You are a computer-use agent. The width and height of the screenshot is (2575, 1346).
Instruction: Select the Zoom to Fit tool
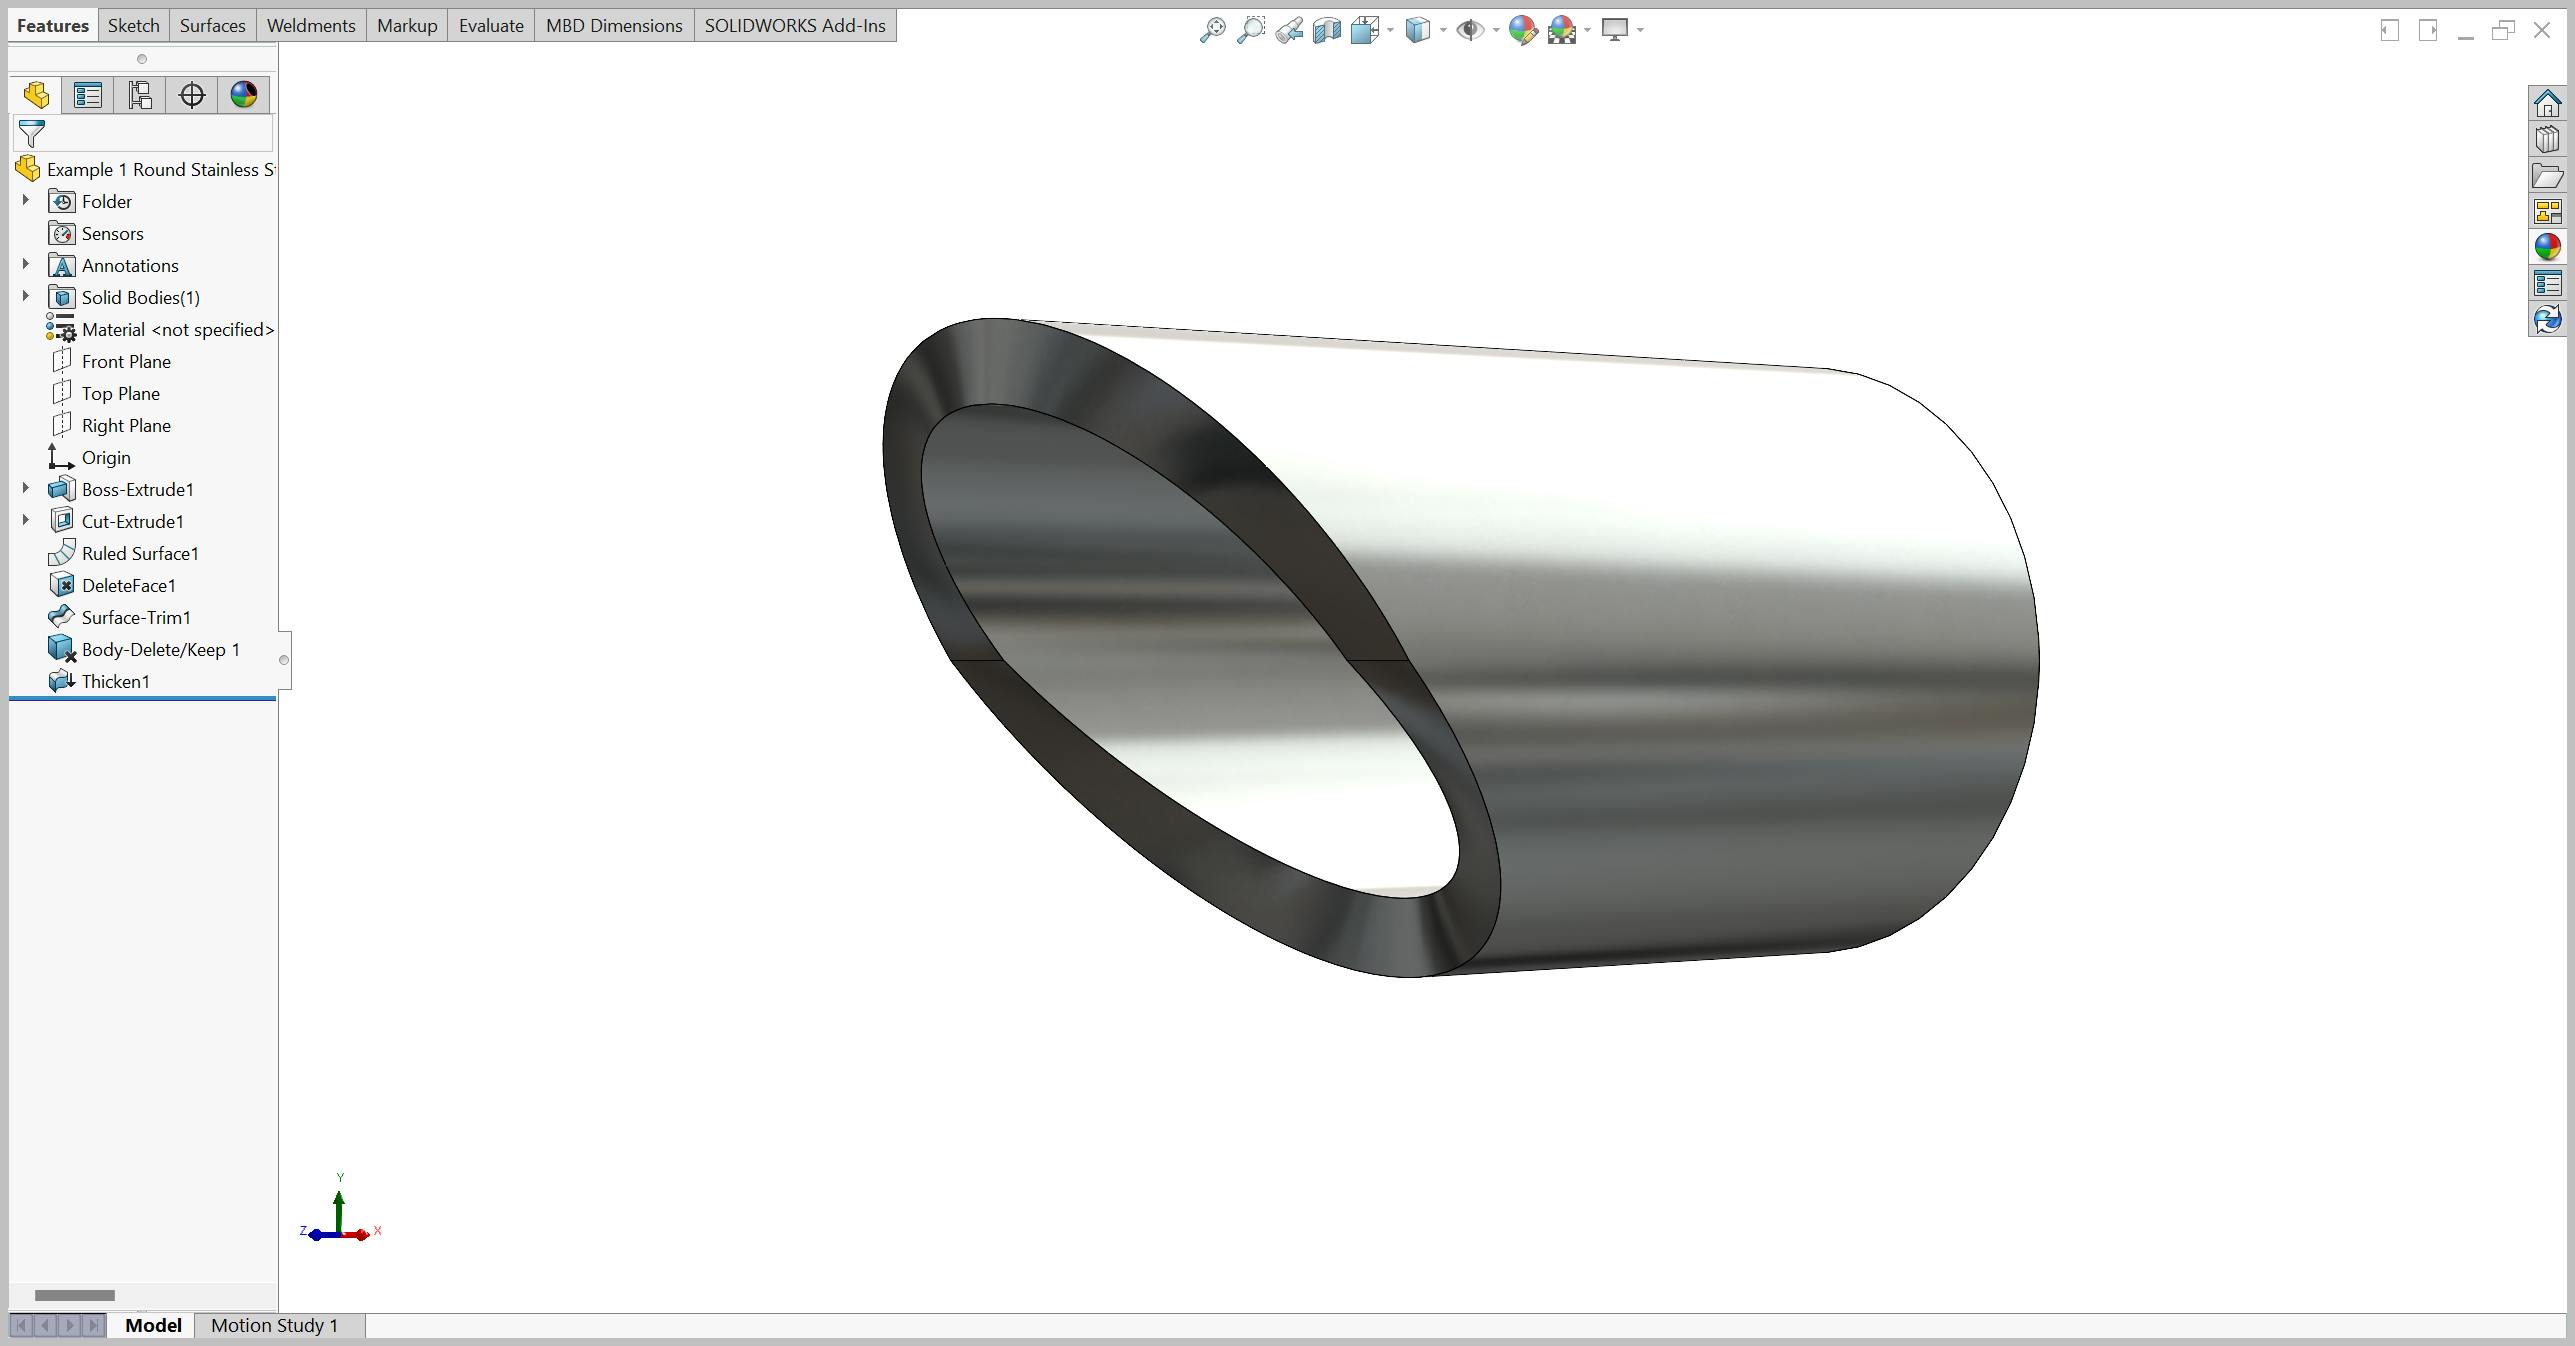pos(1213,30)
